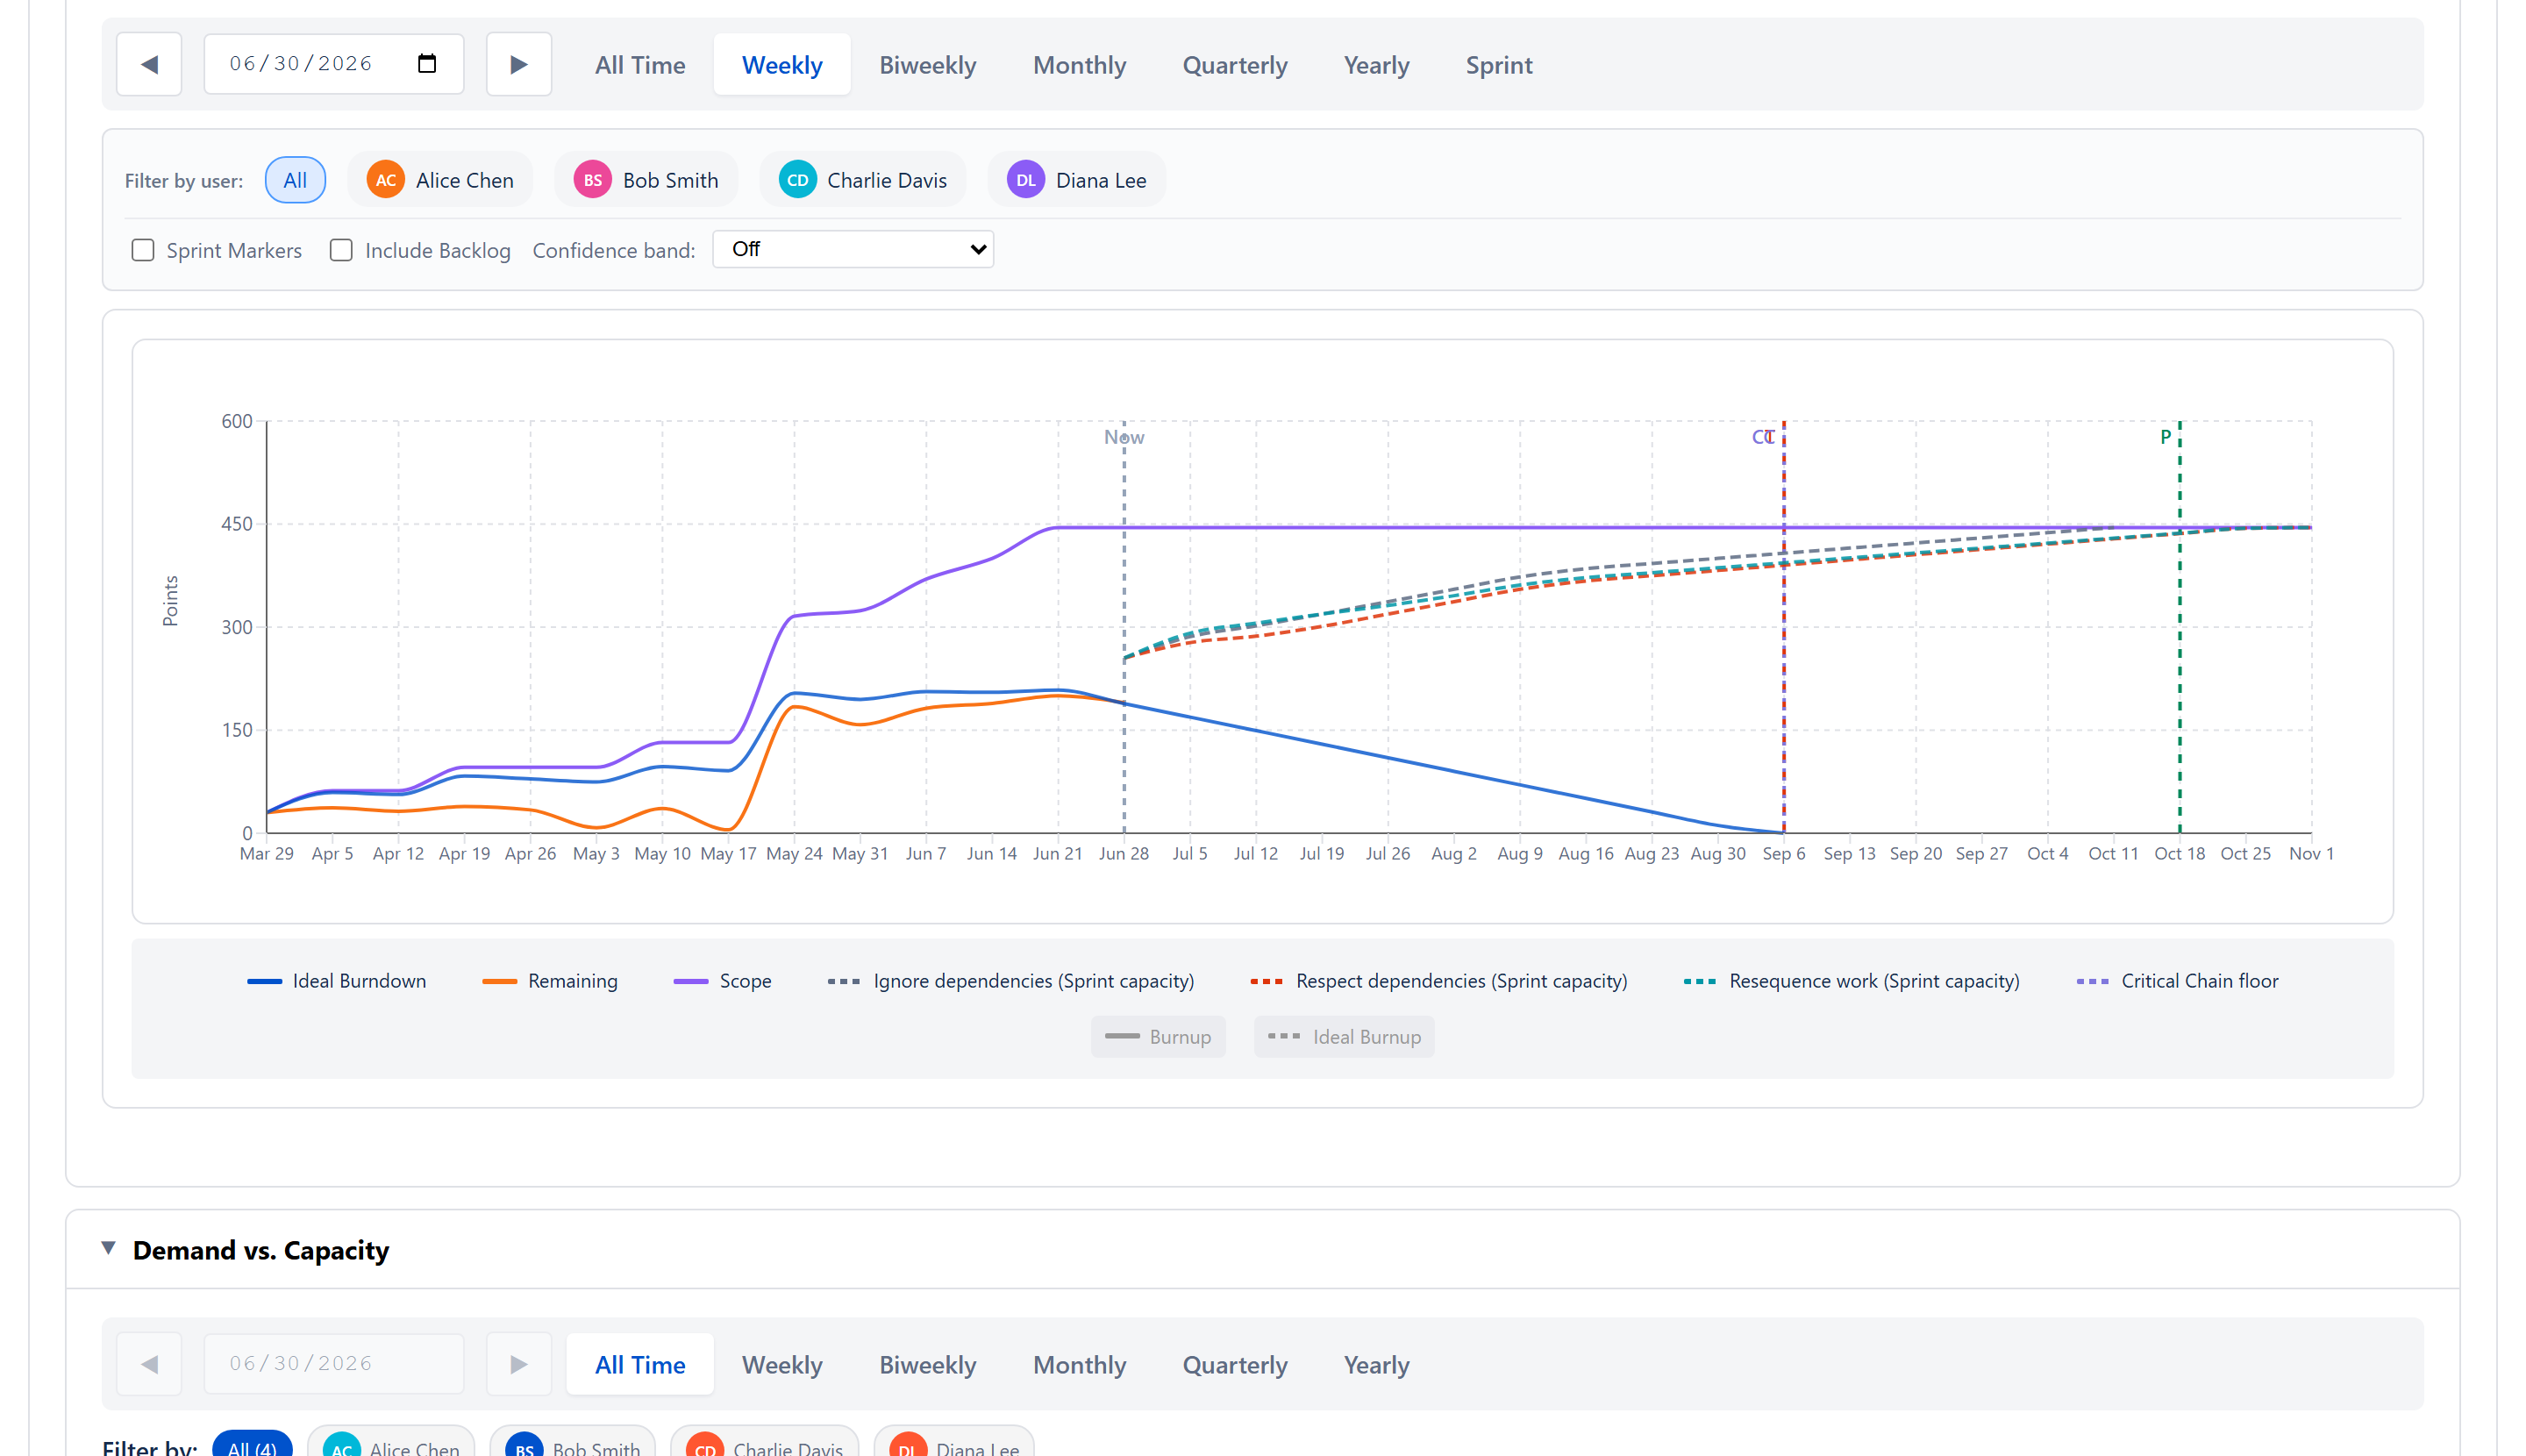This screenshot has height=1456, width=2526.
Task: Click Charlie Davis CD avatar in user filter
Action: (797, 180)
